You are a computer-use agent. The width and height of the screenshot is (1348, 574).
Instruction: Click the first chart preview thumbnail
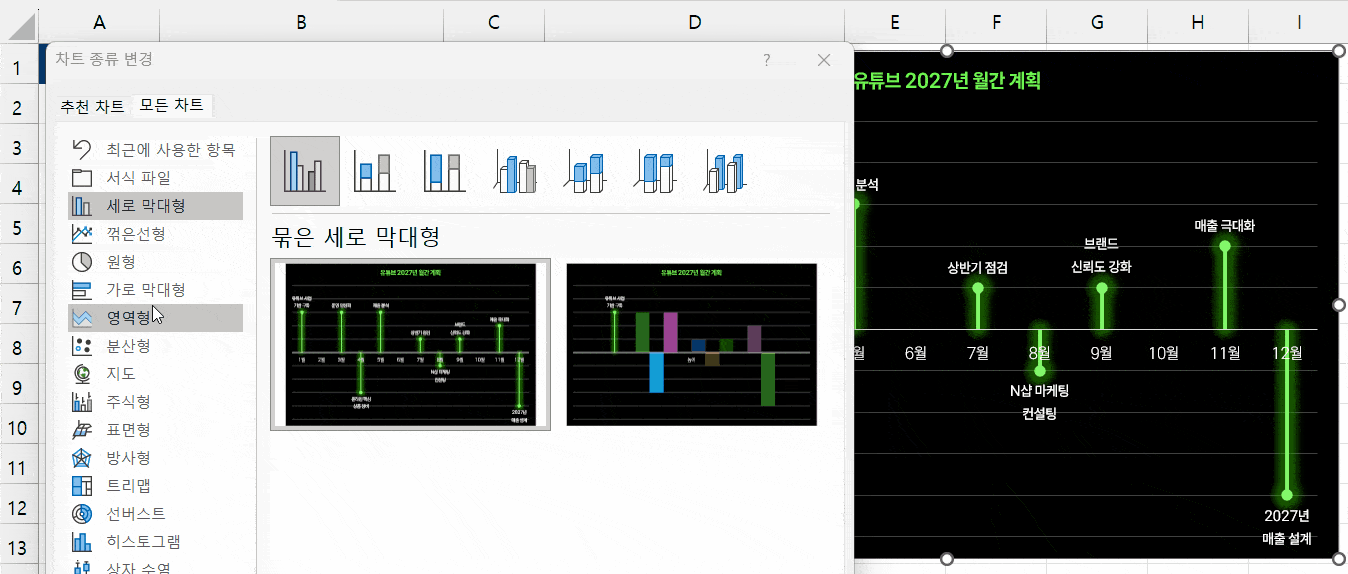410,344
